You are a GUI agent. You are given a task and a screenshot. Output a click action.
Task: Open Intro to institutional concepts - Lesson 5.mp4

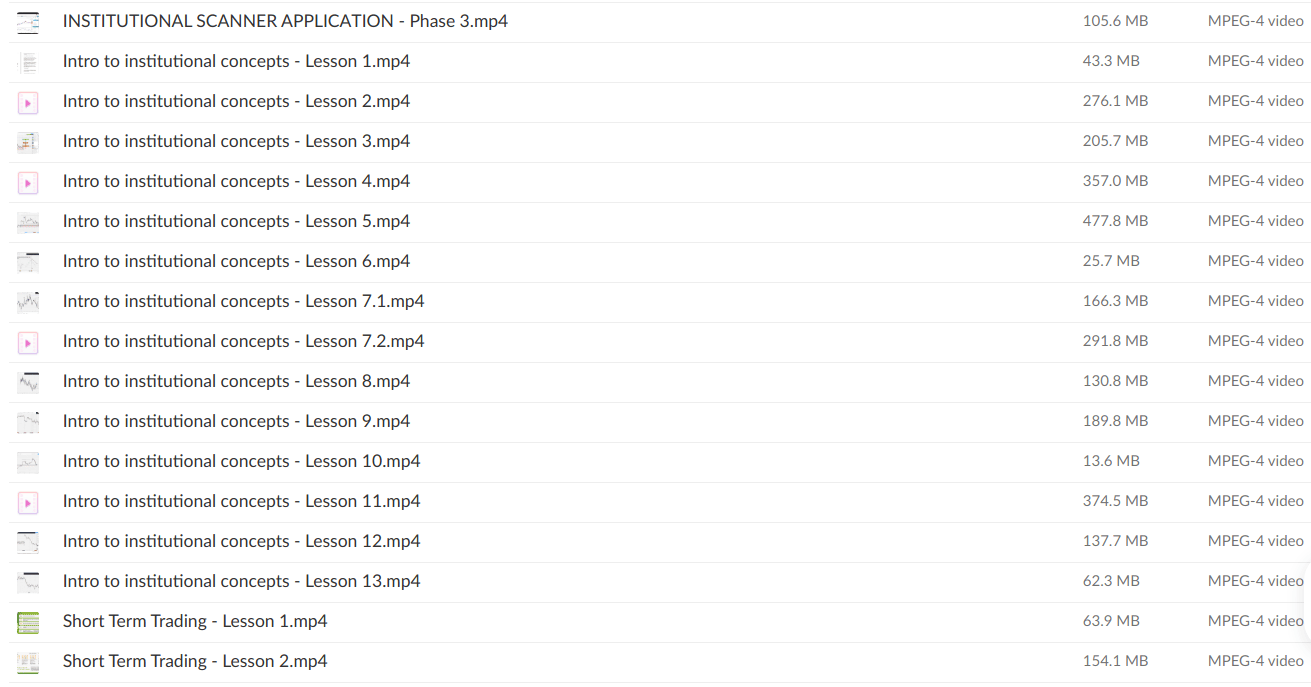(x=236, y=221)
